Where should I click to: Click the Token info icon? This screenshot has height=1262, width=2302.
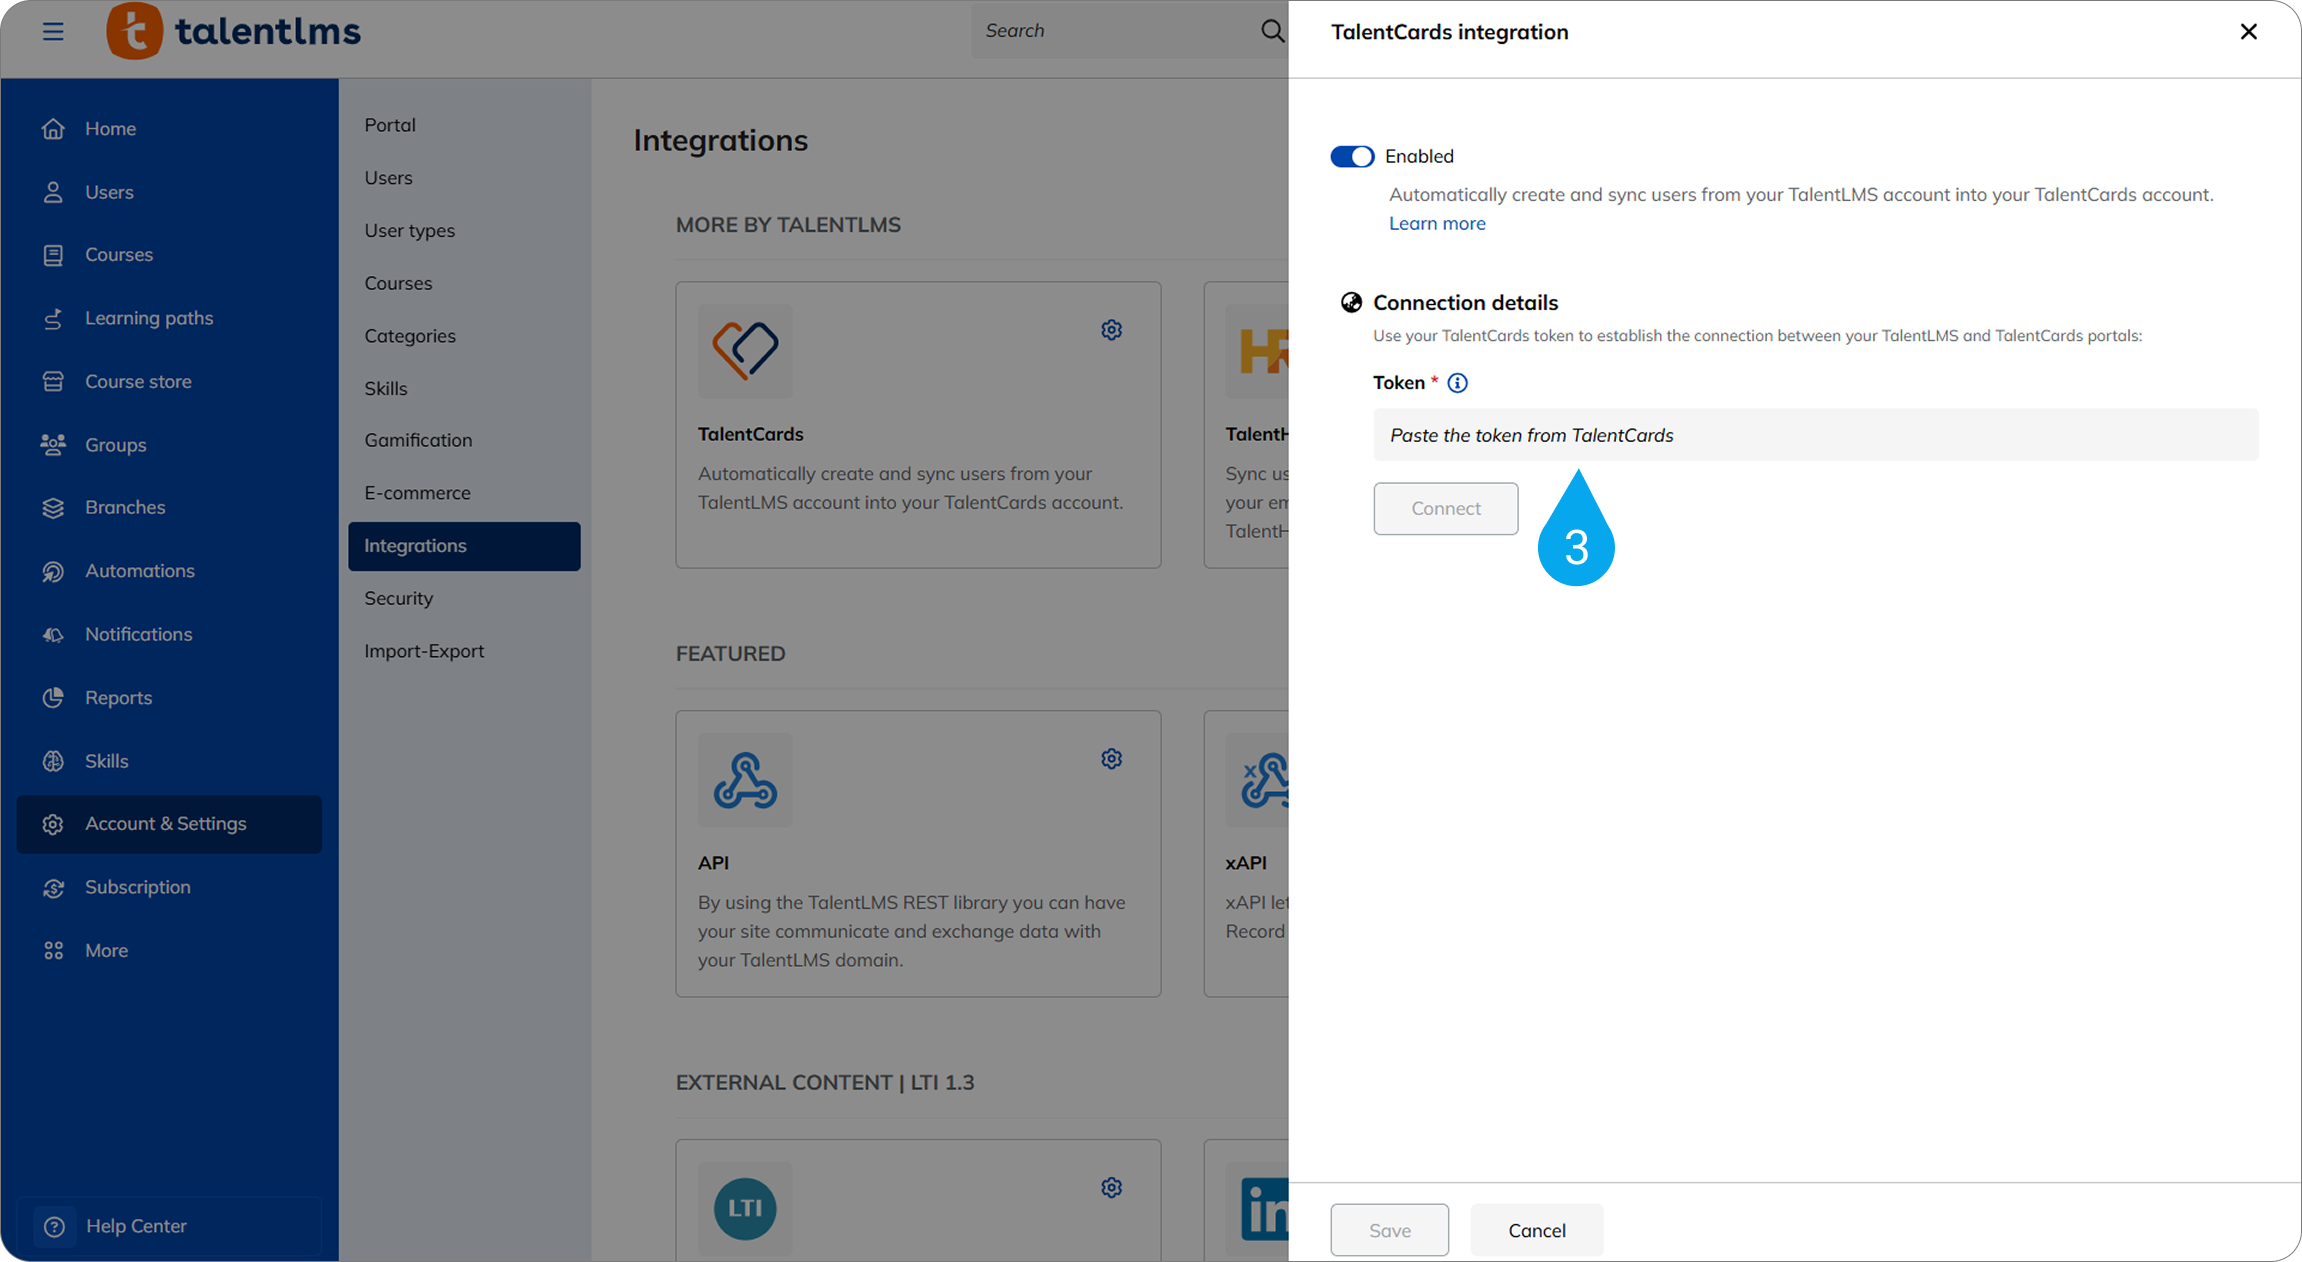pos(1457,383)
